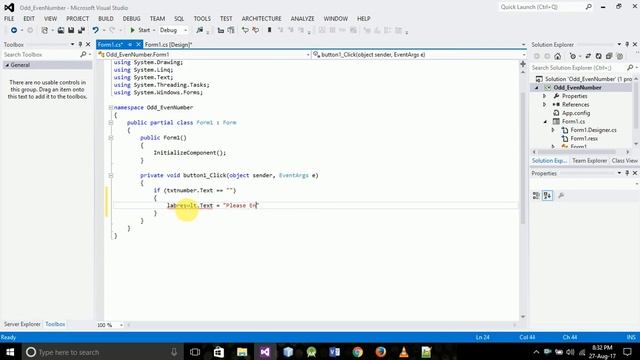Click the Collapse All icon in Solution Explorer
The width and height of the screenshot is (640, 360).
point(609,56)
